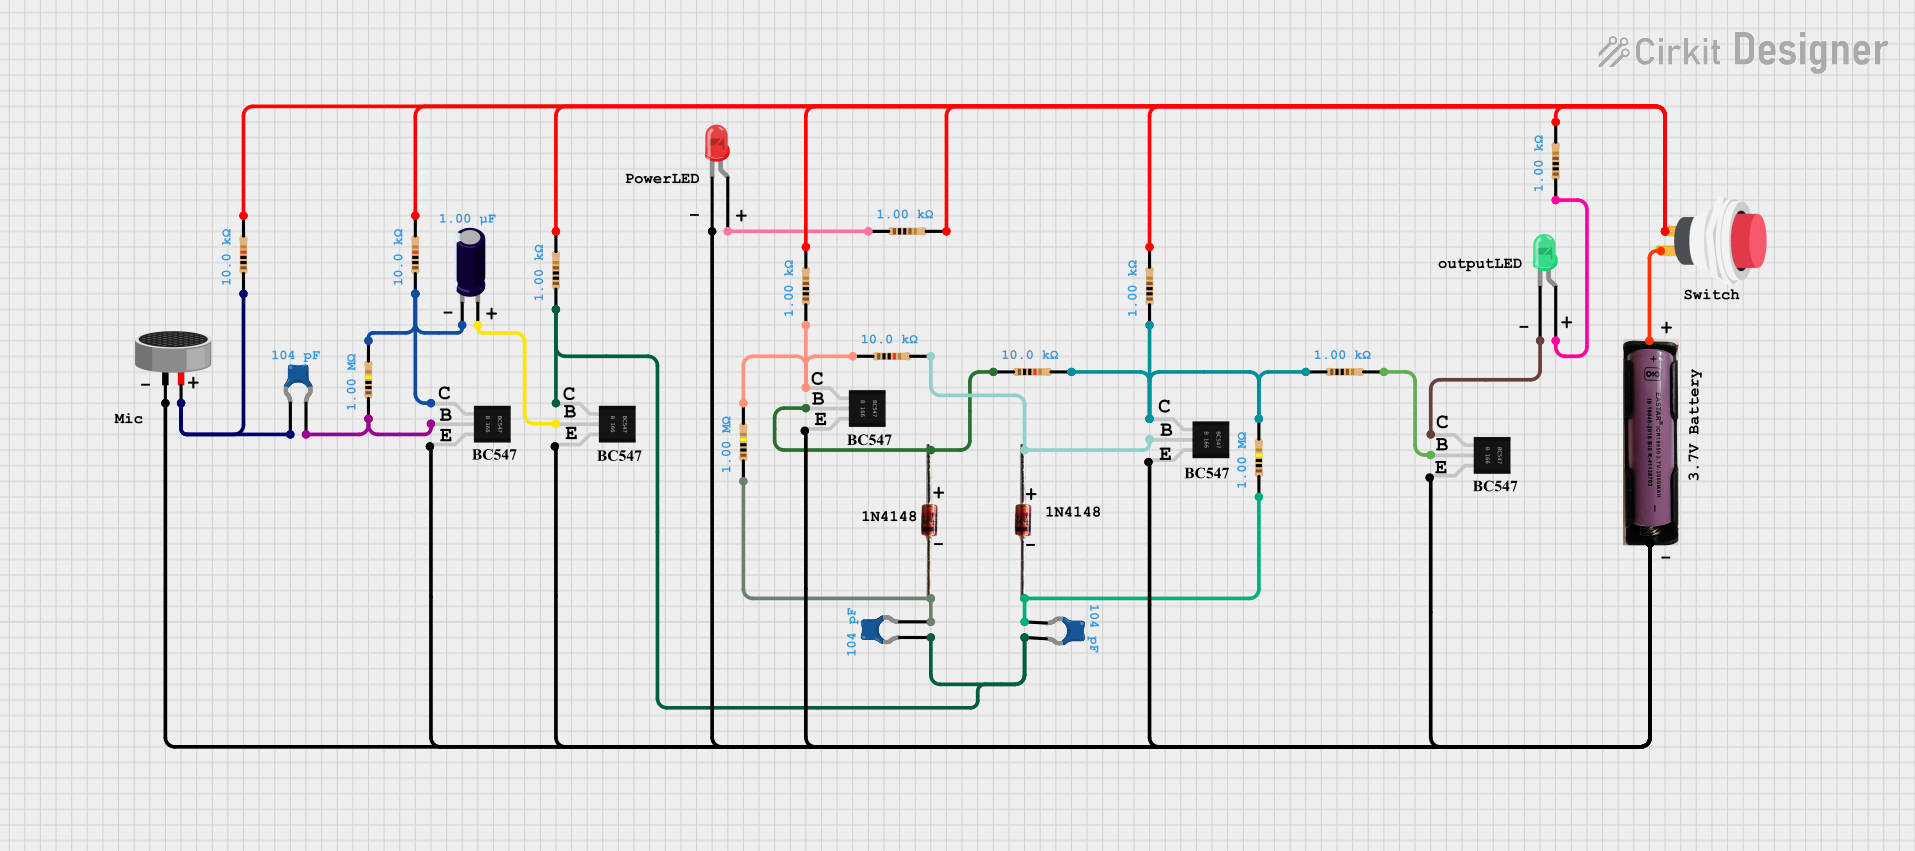1915x851 pixels.
Task: Click the PowerLED label
Action: coord(662,179)
